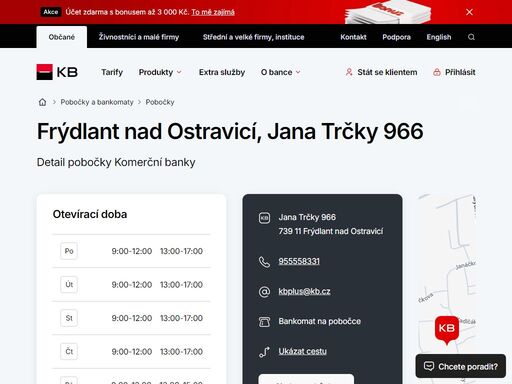Click Monday morning hours 9:00-12:00
The width and height of the screenshot is (512, 384).
coord(132,251)
